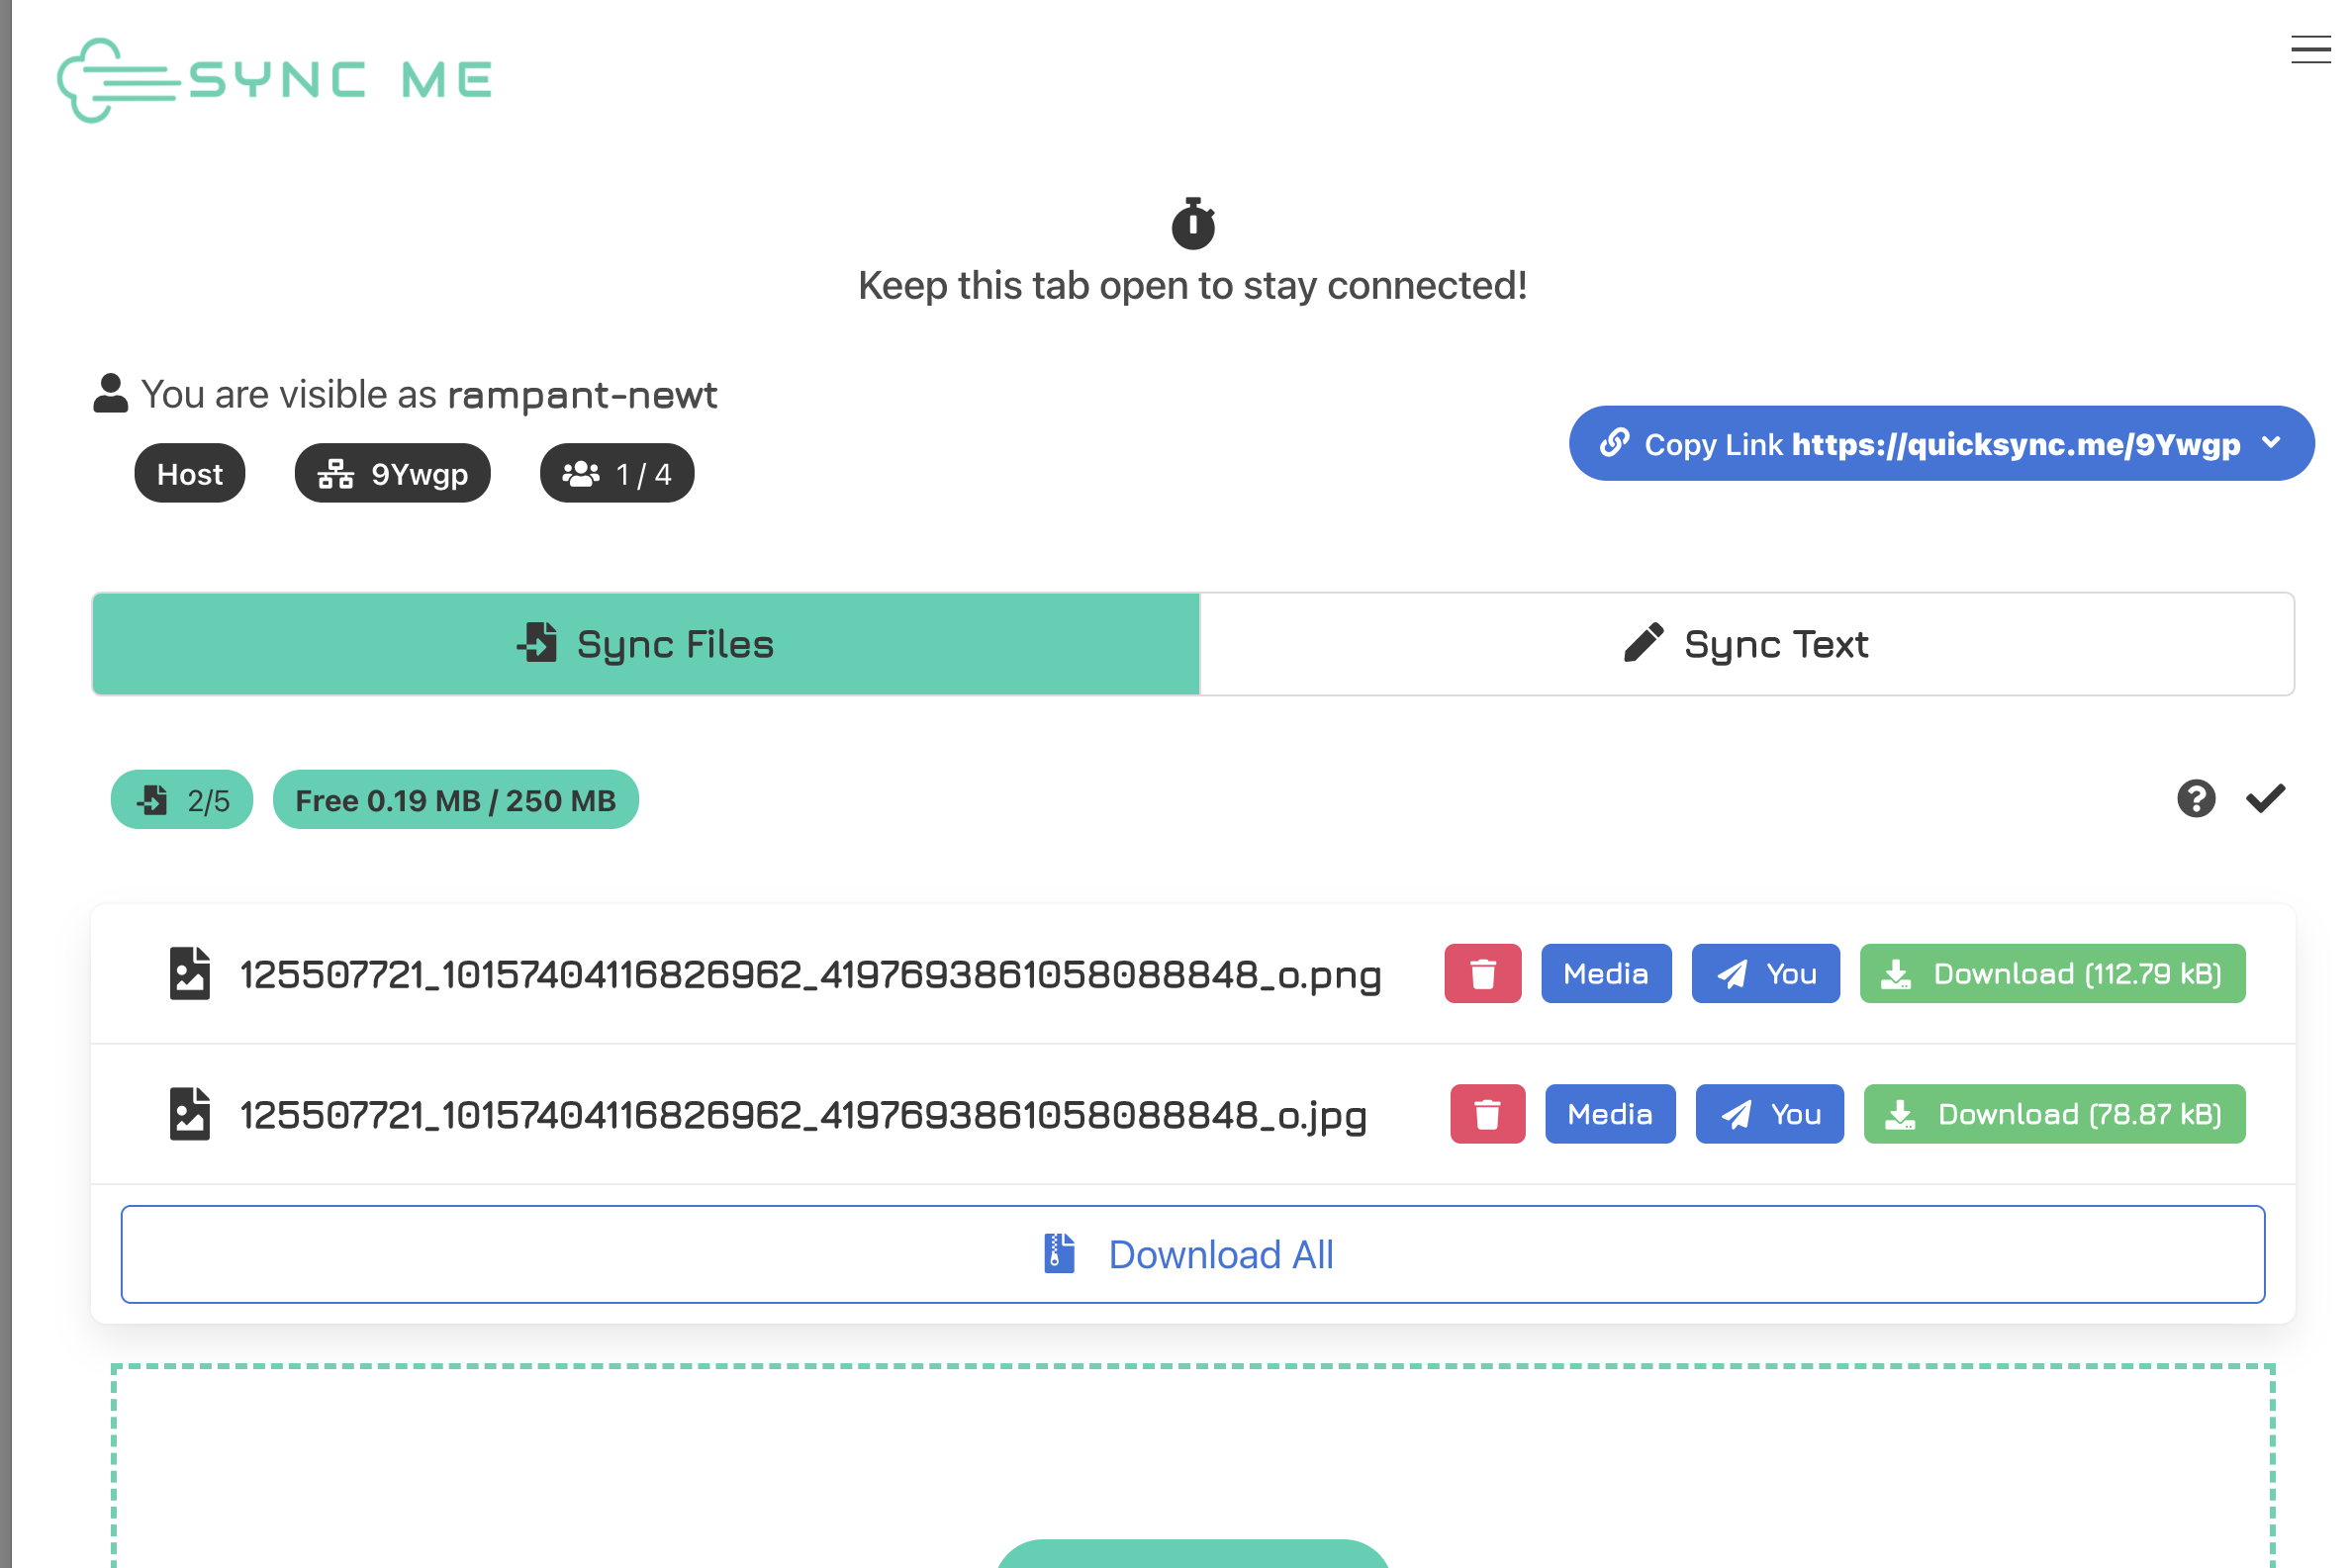2351x1568 pixels.
Task: Delete the jpg file with the trash button
Action: point(1487,1113)
